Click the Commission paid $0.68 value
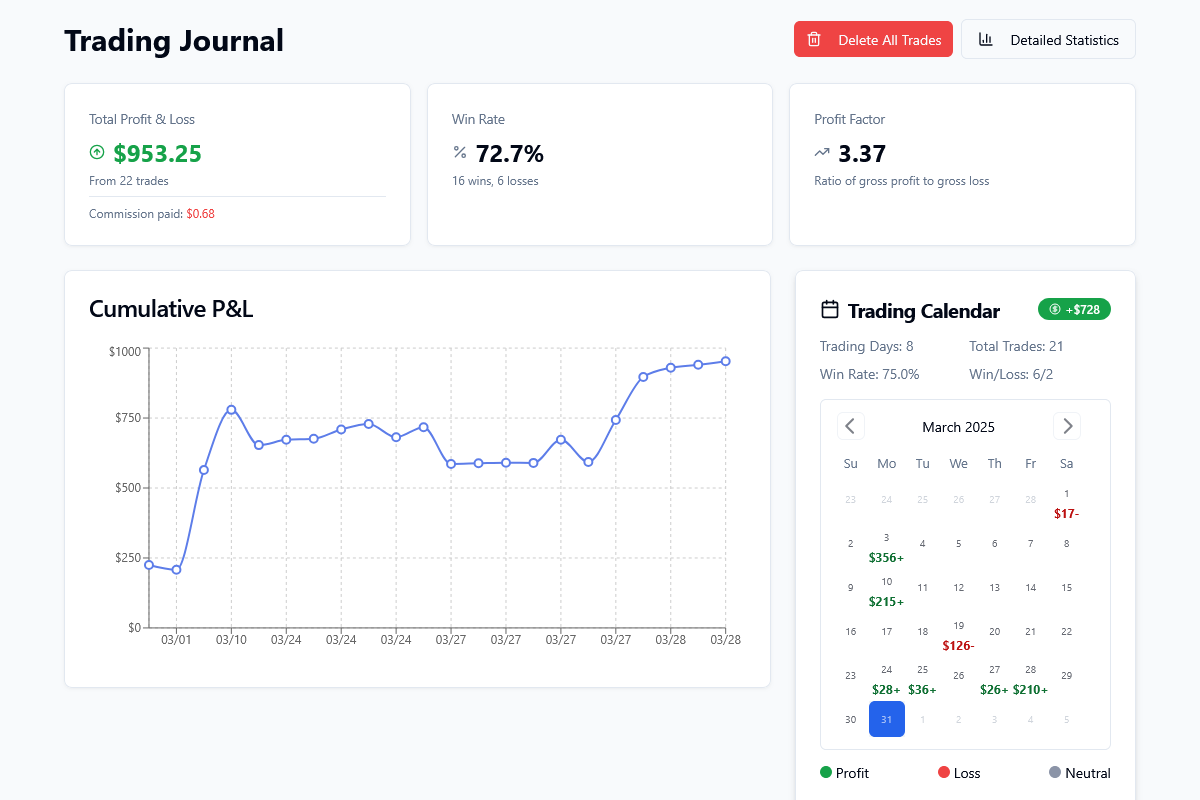 click(200, 214)
